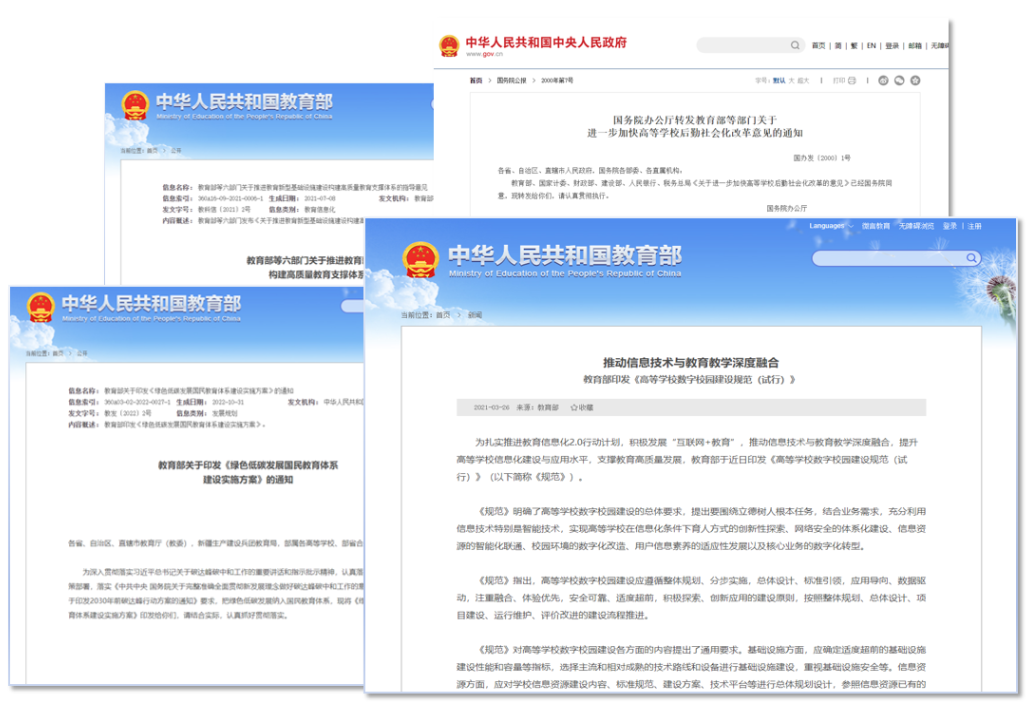Click the EN language link on gov.cn
This screenshot has height=702, width=1028.
tap(871, 46)
